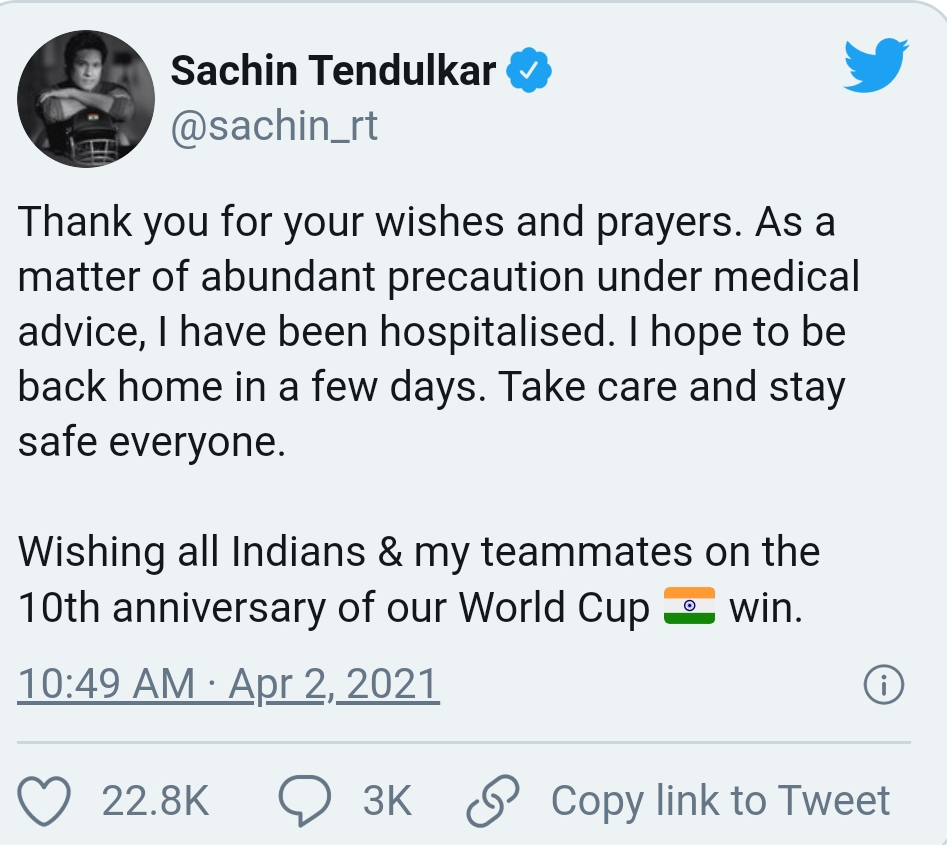This screenshot has height=845, width=947.
Task: Open the Sachin Tendulkar display name
Action: (x=333, y=71)
